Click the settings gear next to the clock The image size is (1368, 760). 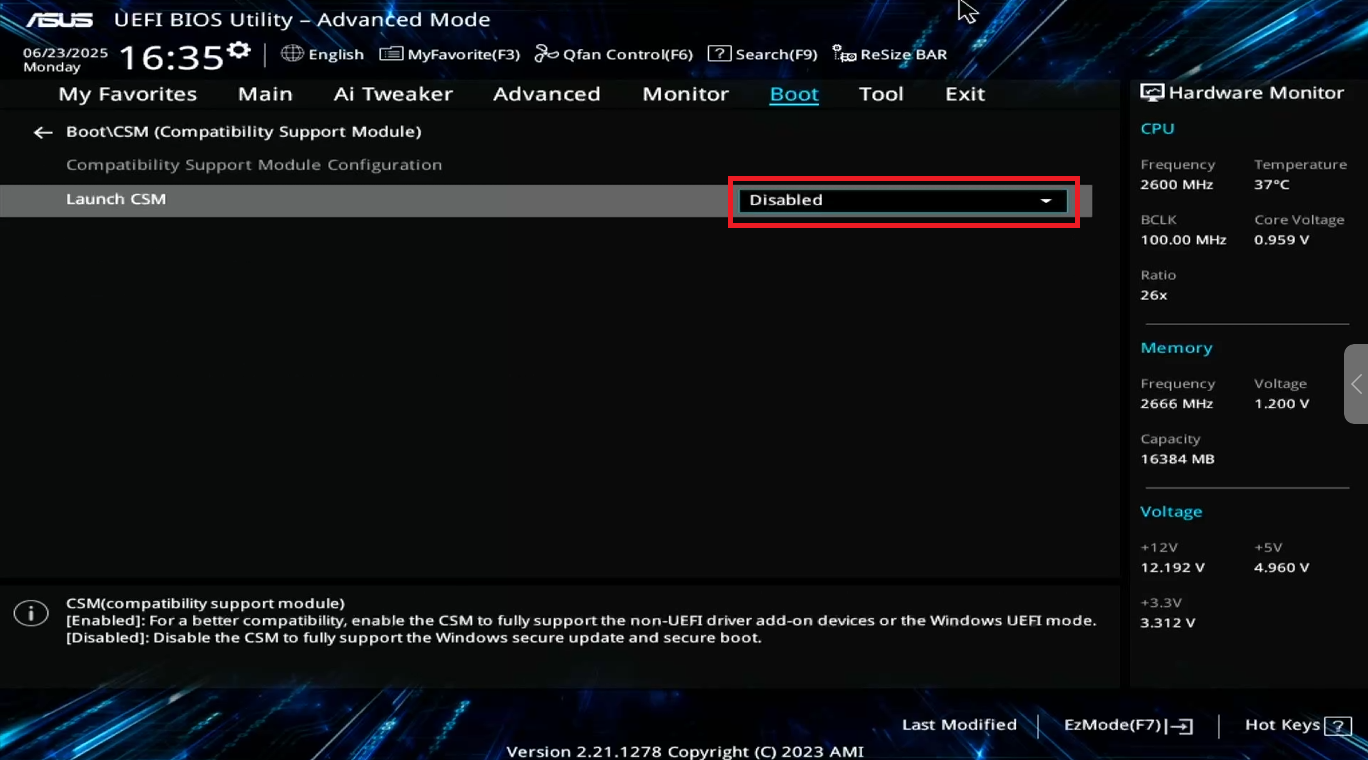point(239,50)
